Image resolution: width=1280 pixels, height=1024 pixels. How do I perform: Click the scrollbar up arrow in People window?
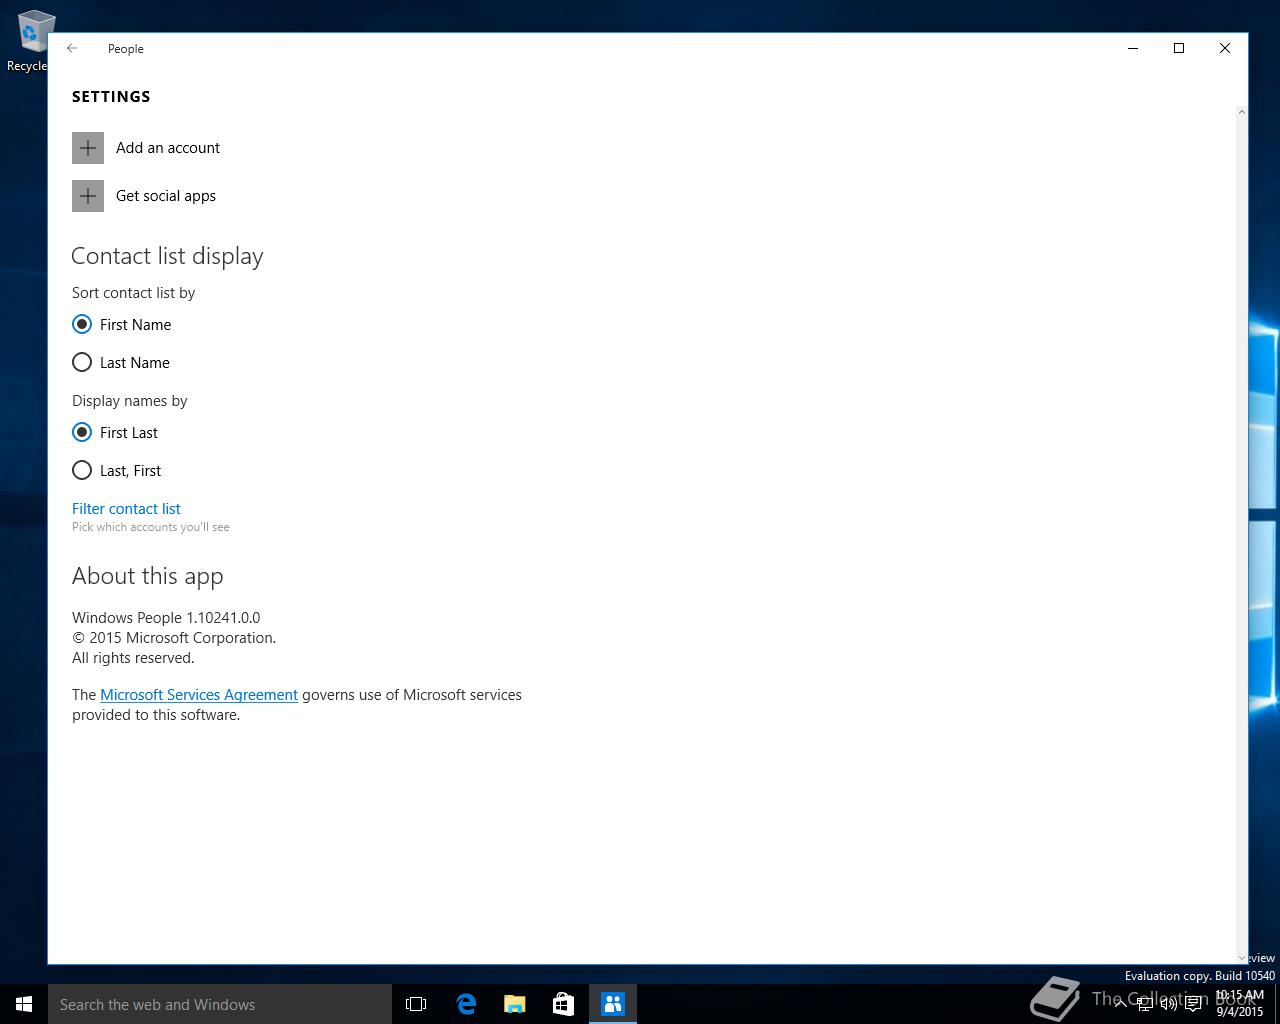[x=1242, y=111]
